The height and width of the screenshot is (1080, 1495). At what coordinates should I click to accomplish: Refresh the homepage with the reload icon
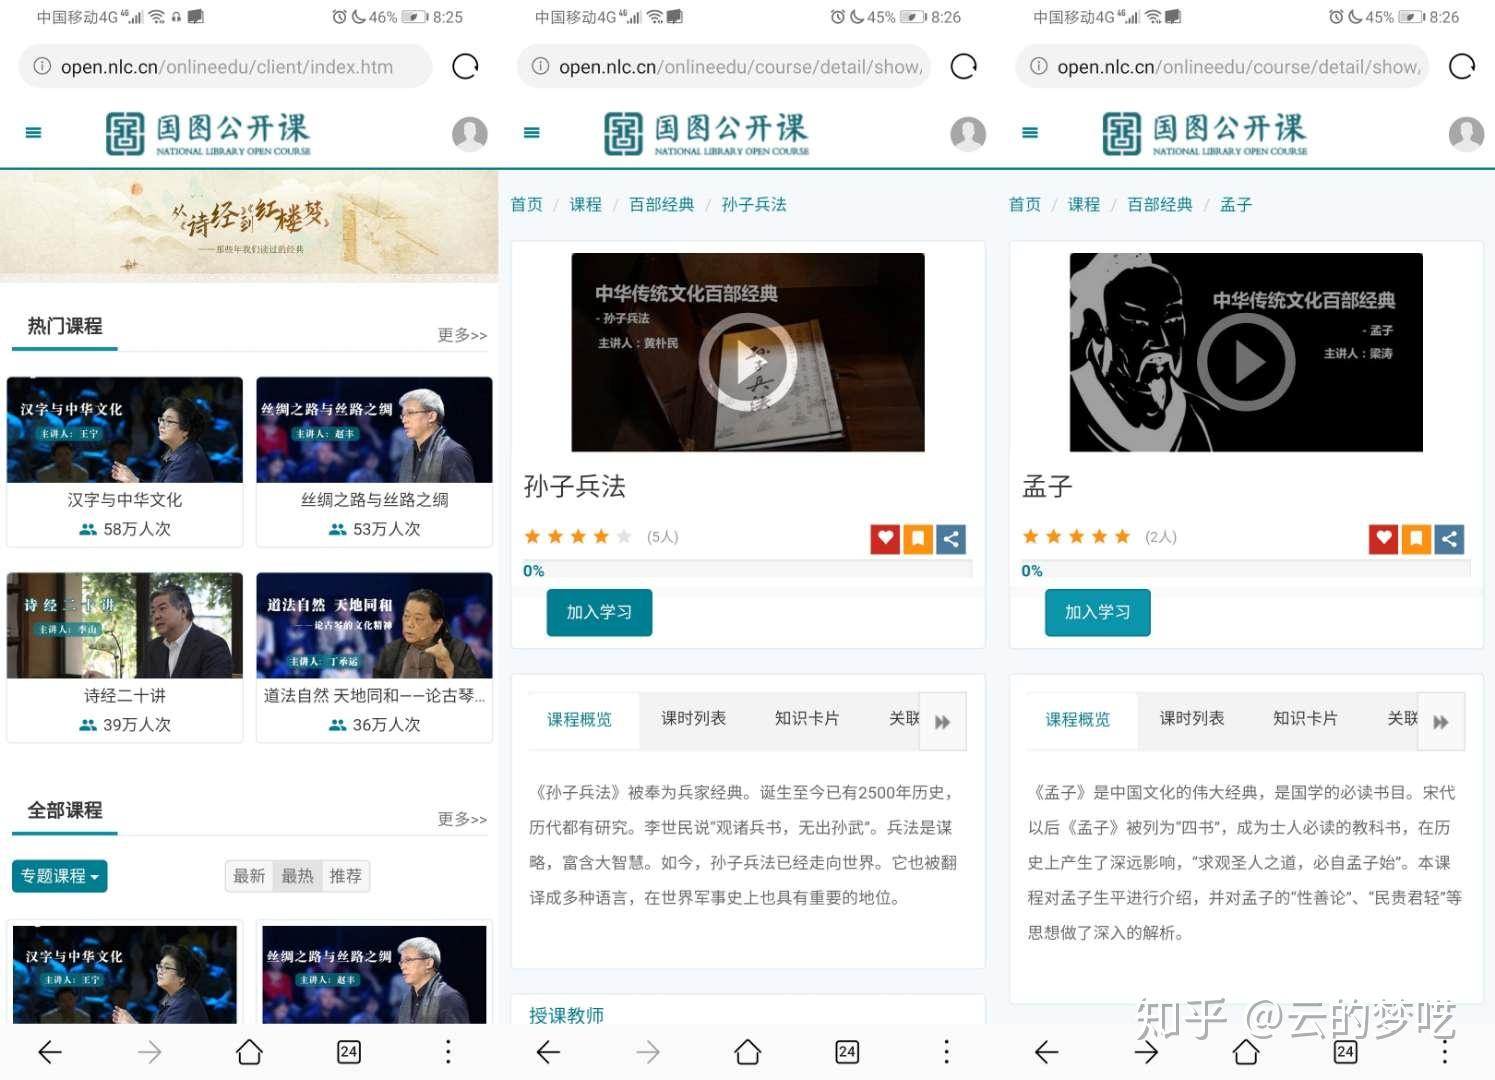464,66
